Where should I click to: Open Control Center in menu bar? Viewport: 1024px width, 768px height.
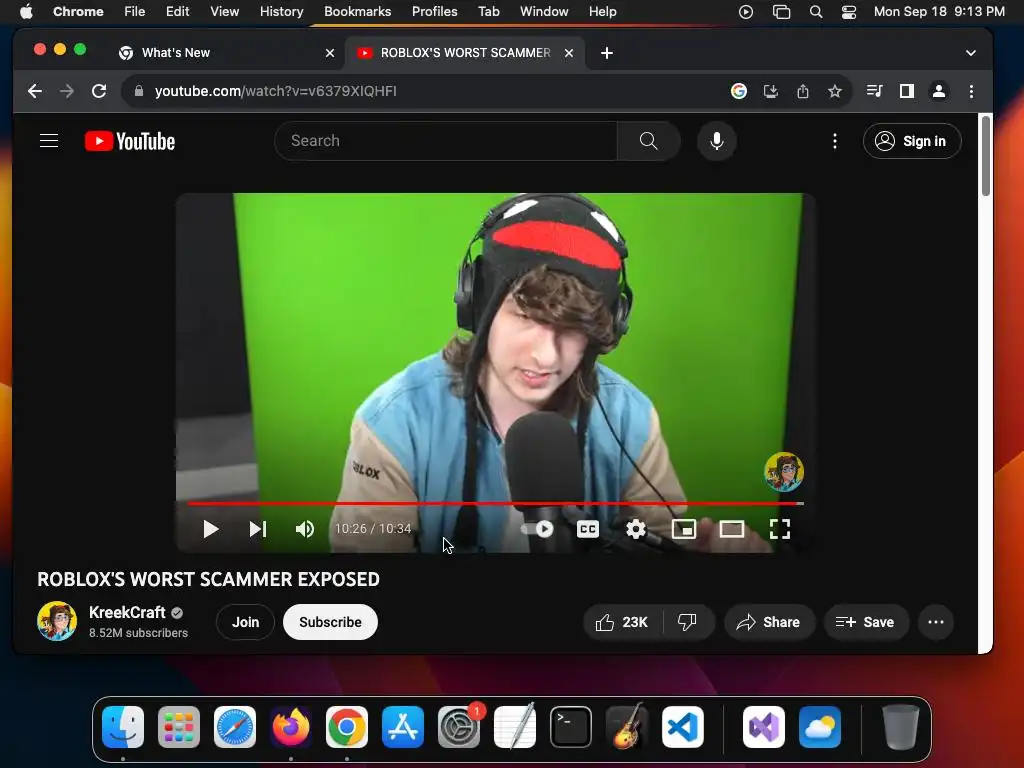click(x=848, y=12)
